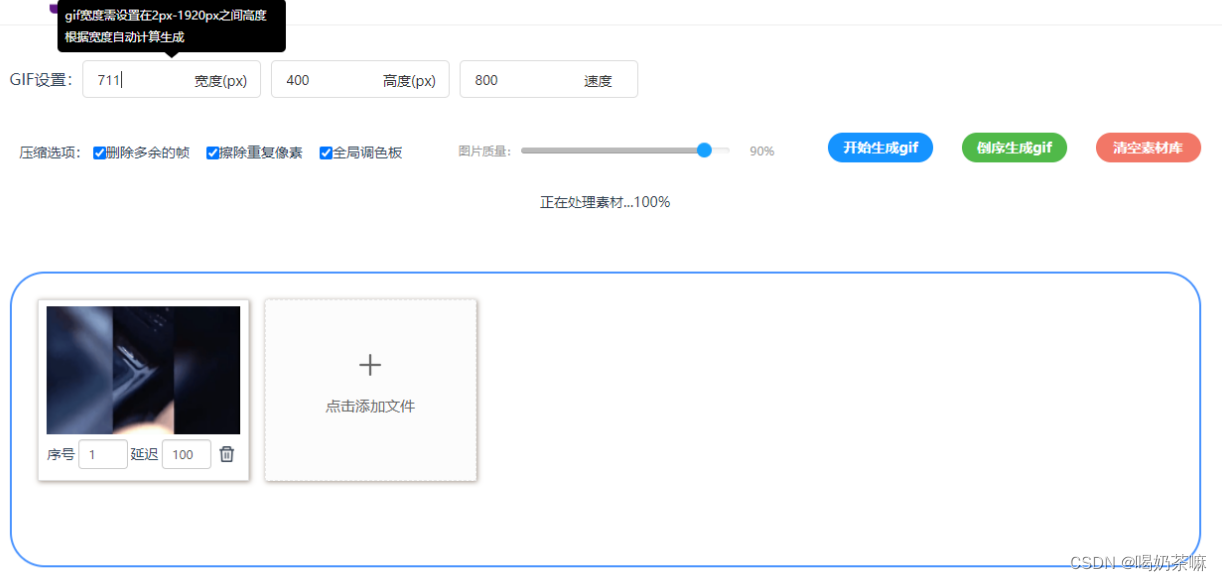Click the 序号 input field with value 1
The height and width of the screenshot is (581, 1222).
(103, 454)
